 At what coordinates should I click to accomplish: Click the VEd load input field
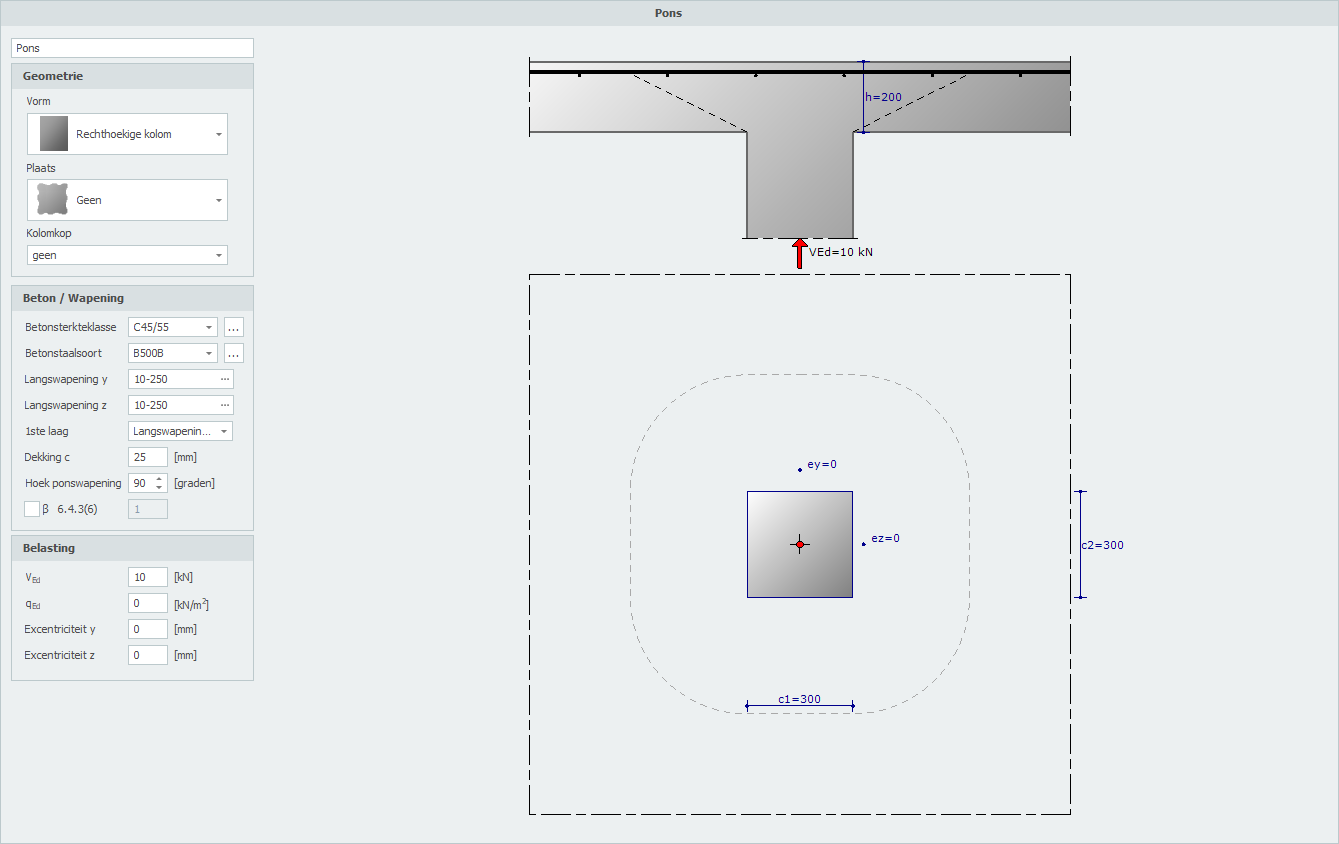(148, 577)
